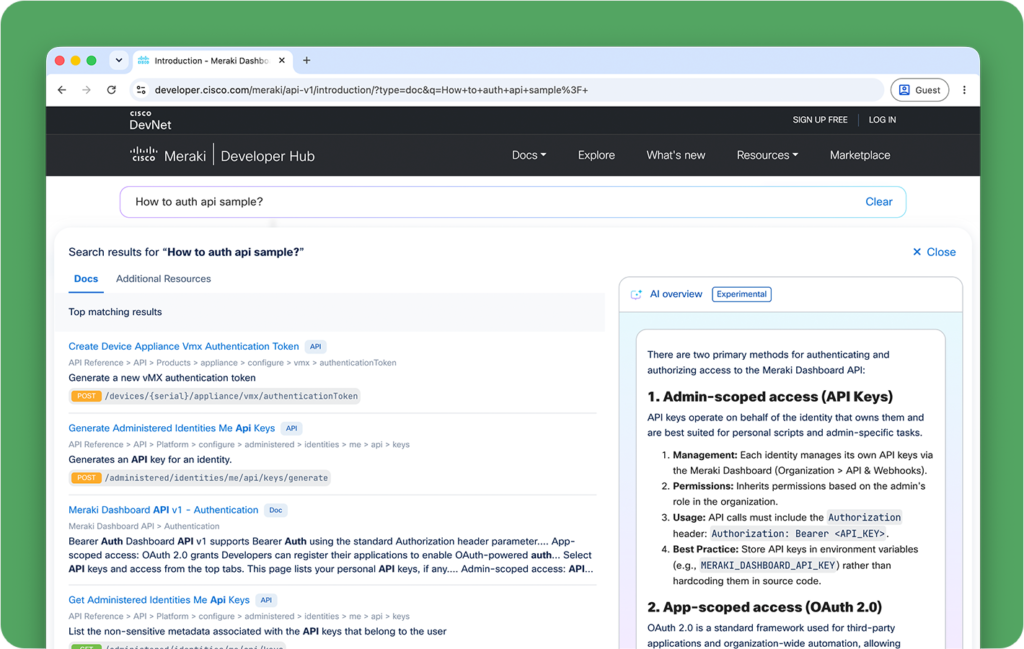Click the 'Authorization: Bearer <API_KEY>' code snippet
Screen dimensions: 1024x649
pyautogui.click(x=797, y=533)
